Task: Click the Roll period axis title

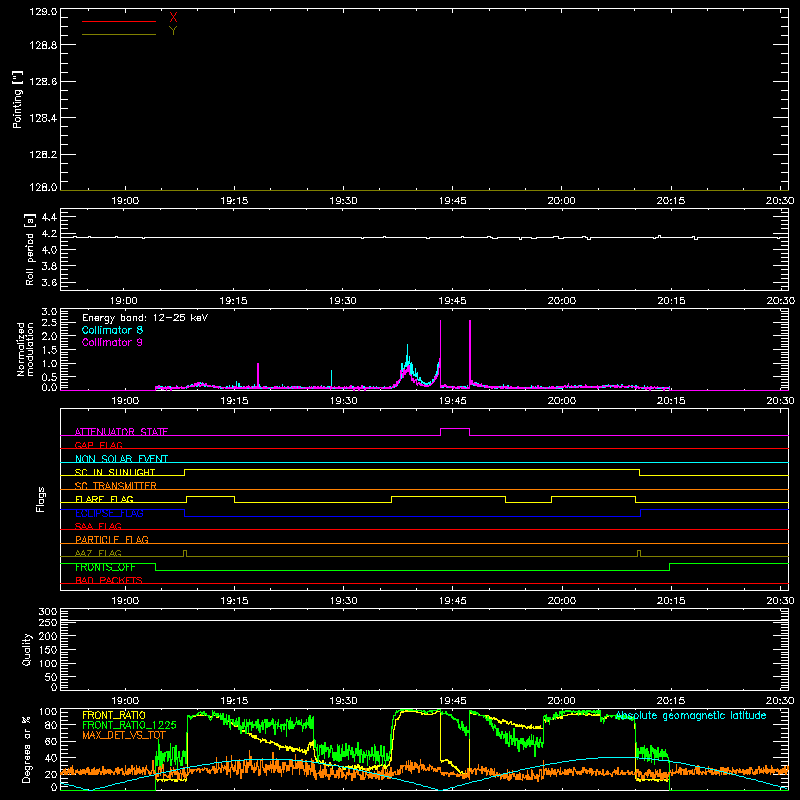Action: (x=29, y=249)
